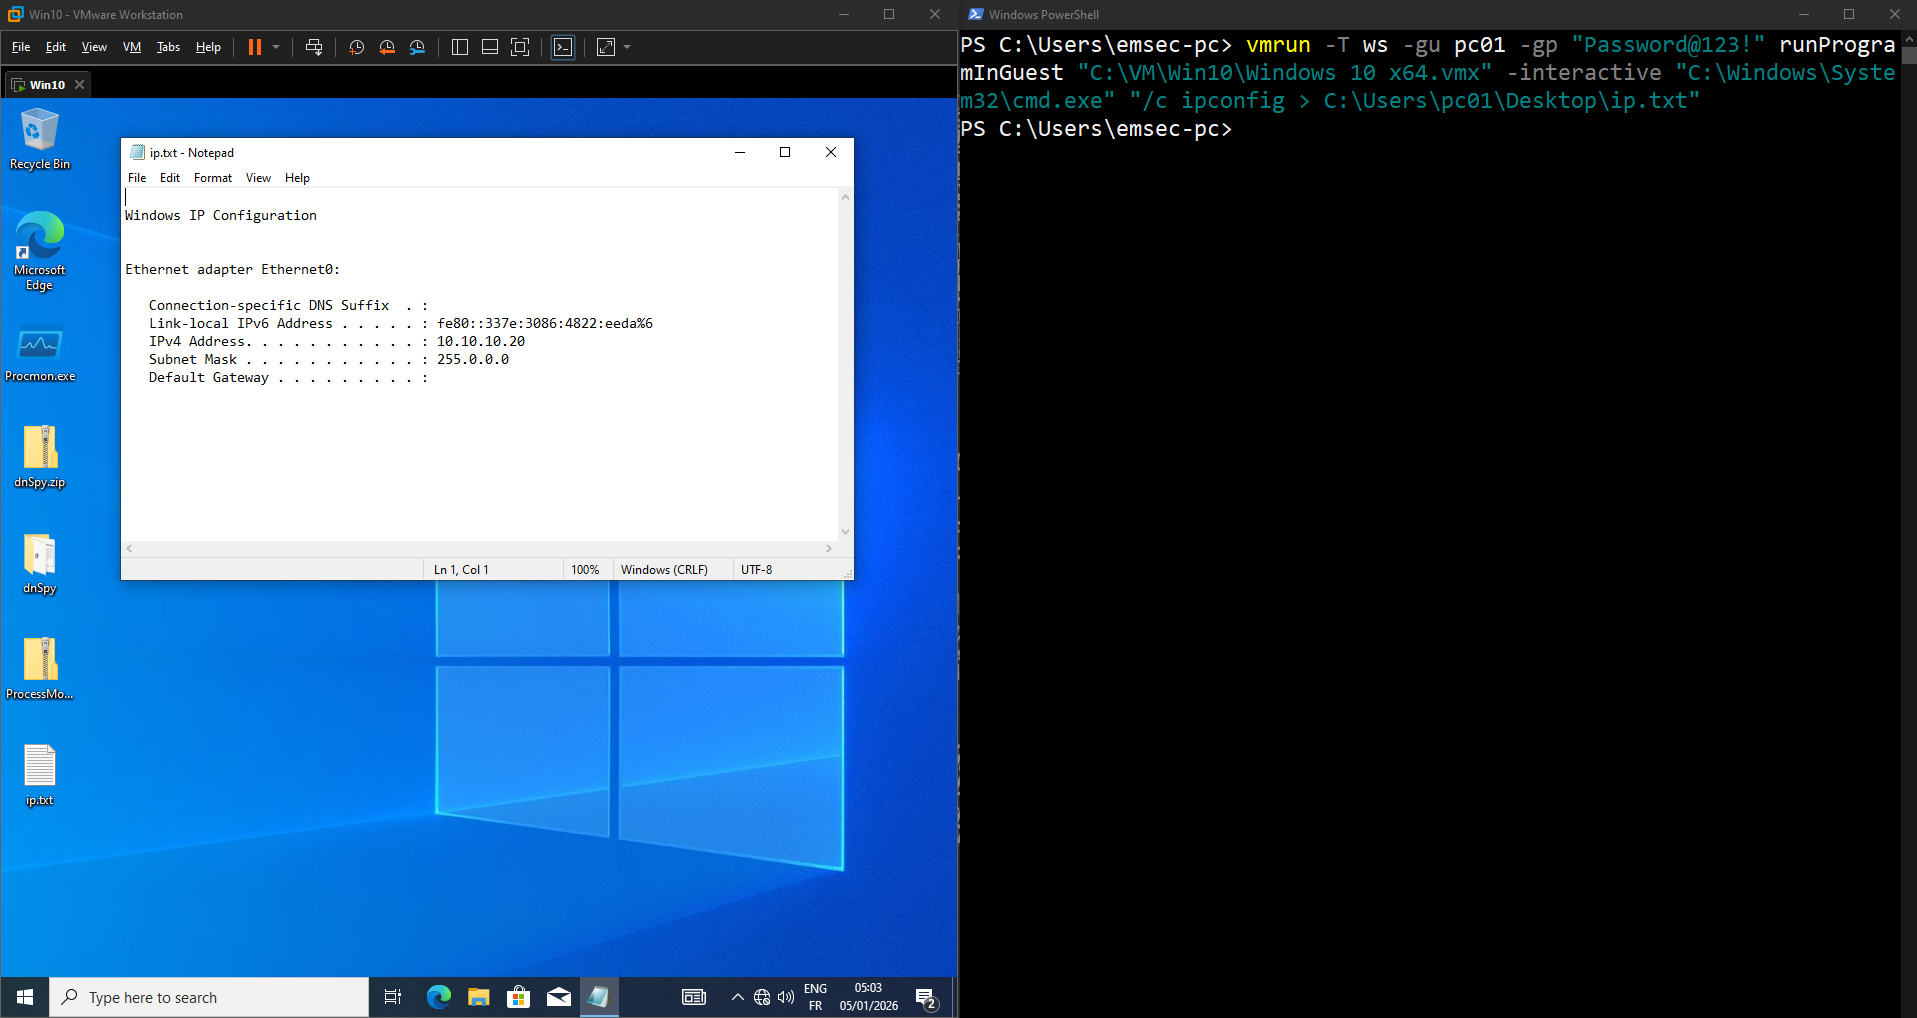The height and width of the screenshot is (1018, 1917).
Task: Open the dnSpy desktop shortcut
Action: click(38, 562)
